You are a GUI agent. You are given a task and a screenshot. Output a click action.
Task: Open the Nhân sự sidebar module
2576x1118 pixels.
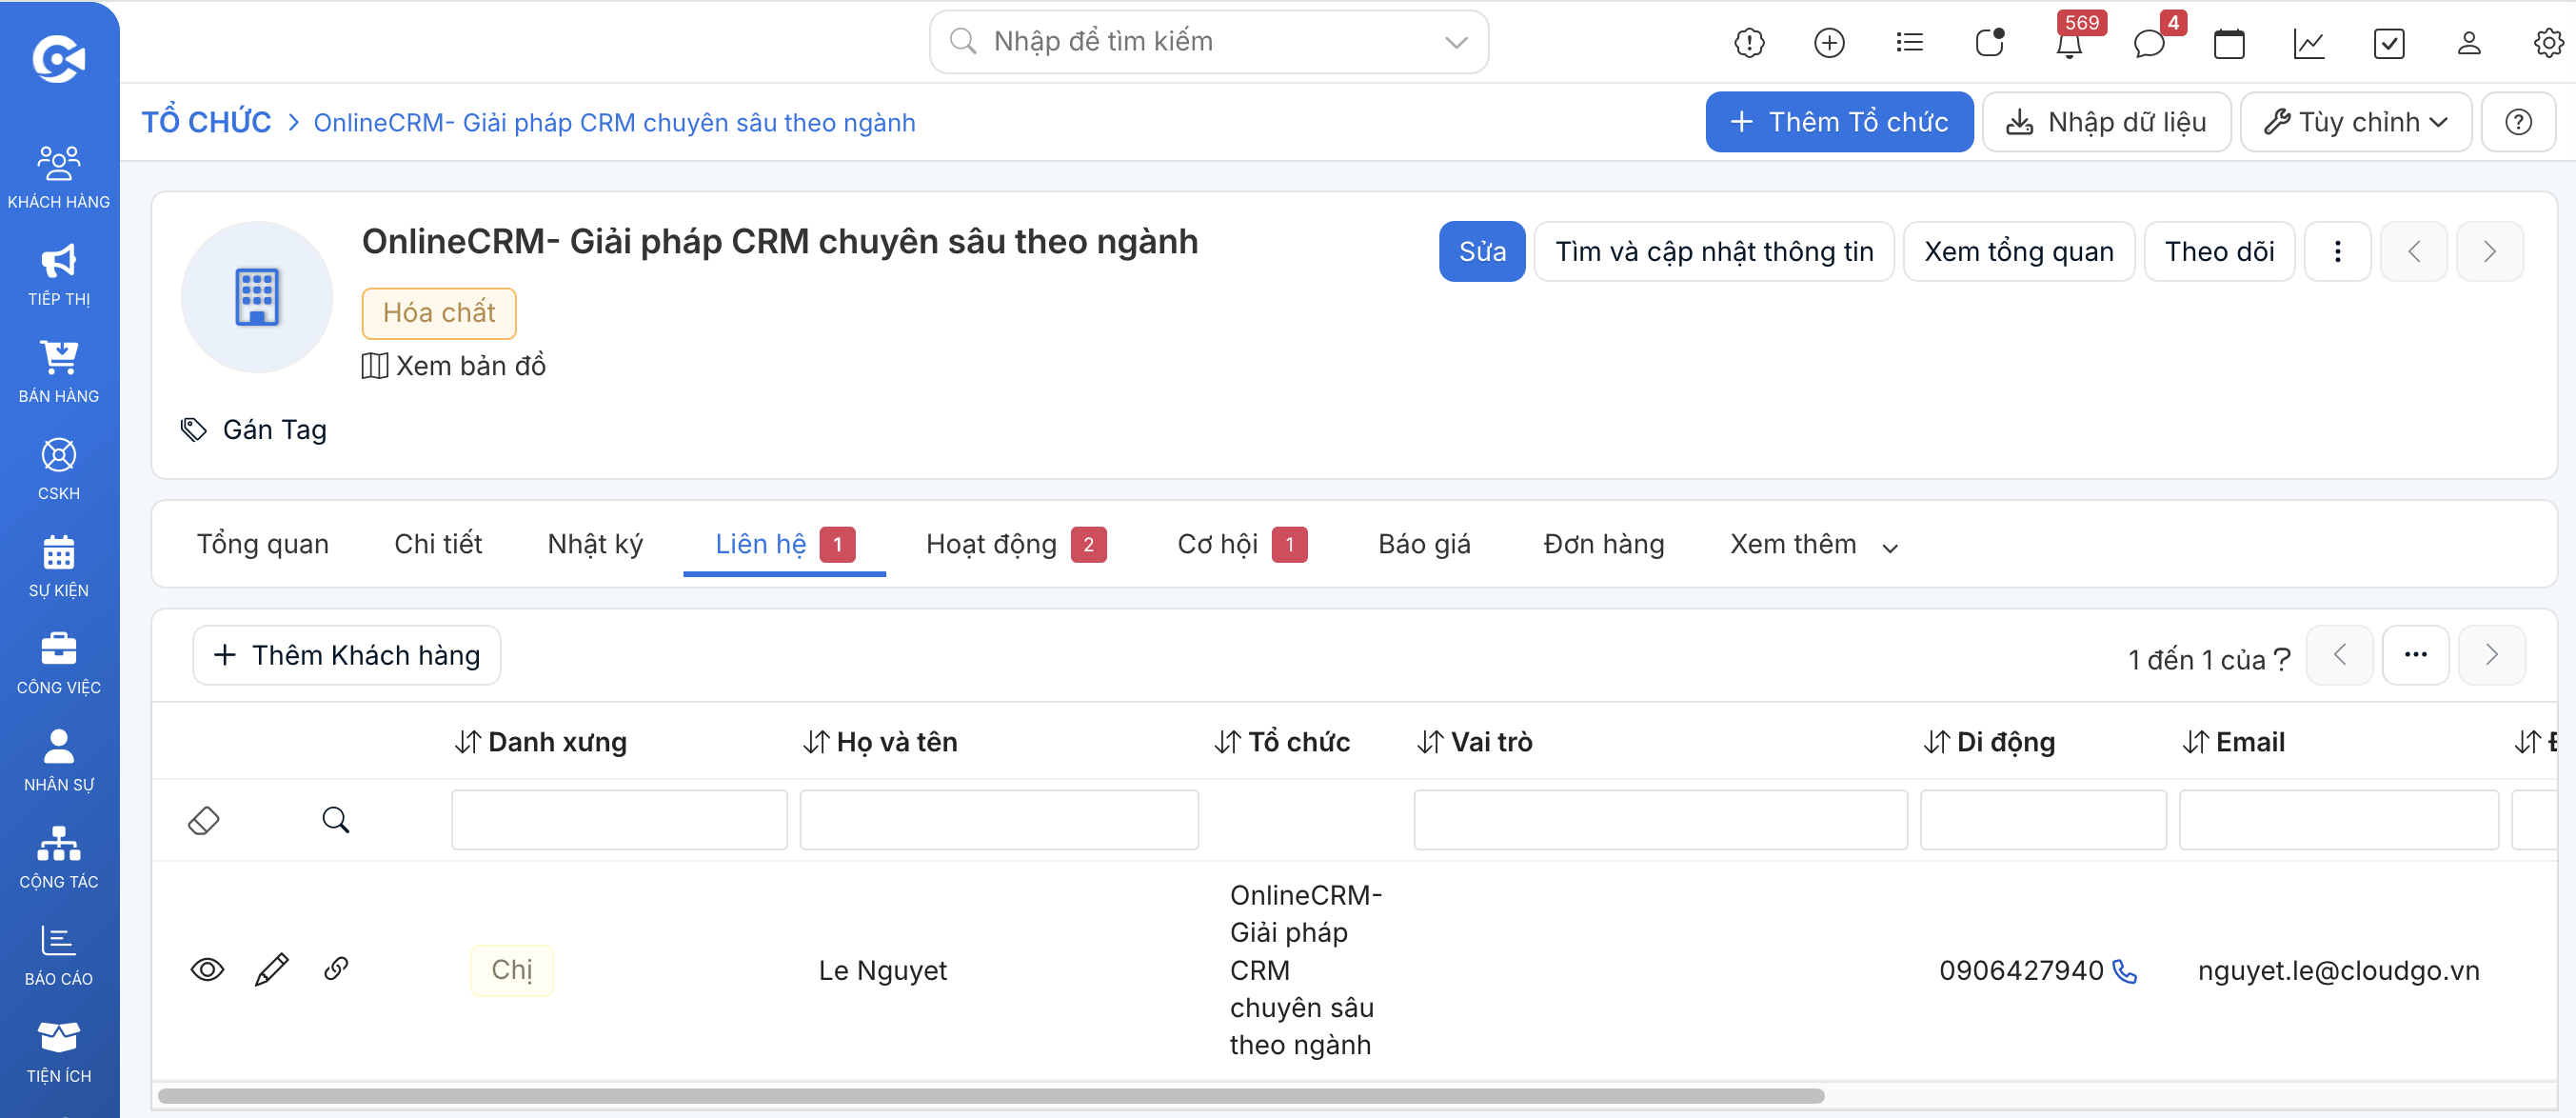pos(59,759)
